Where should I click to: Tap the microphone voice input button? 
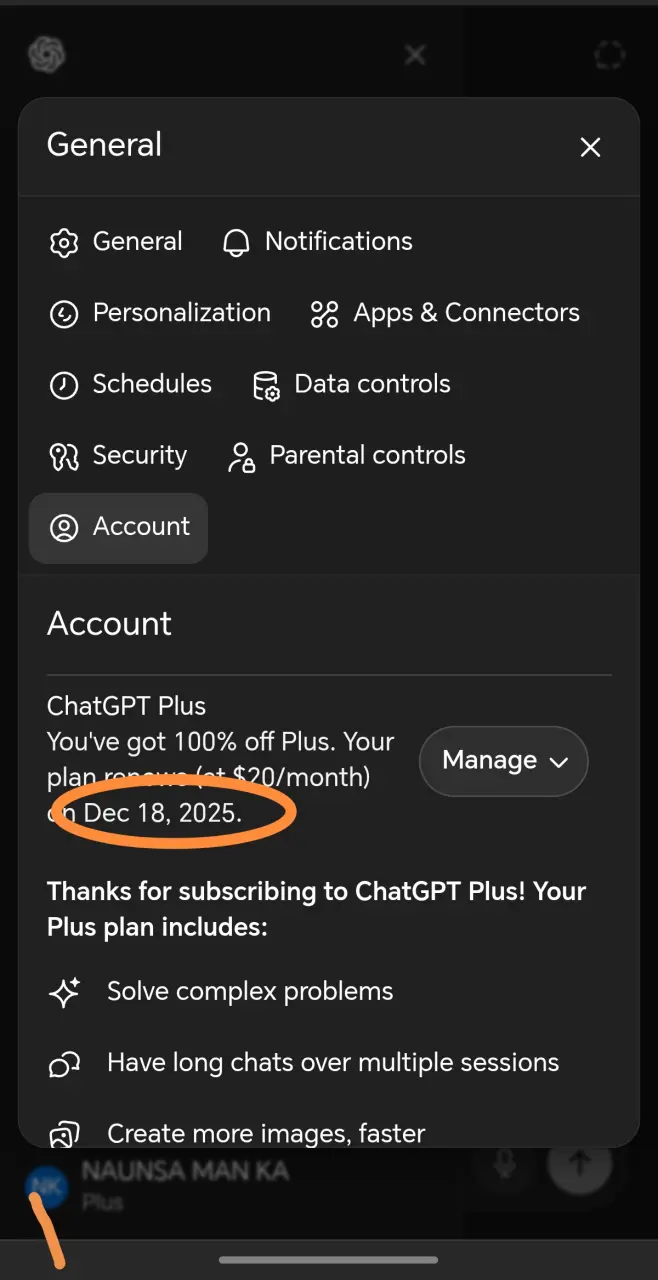(505, 1164)
